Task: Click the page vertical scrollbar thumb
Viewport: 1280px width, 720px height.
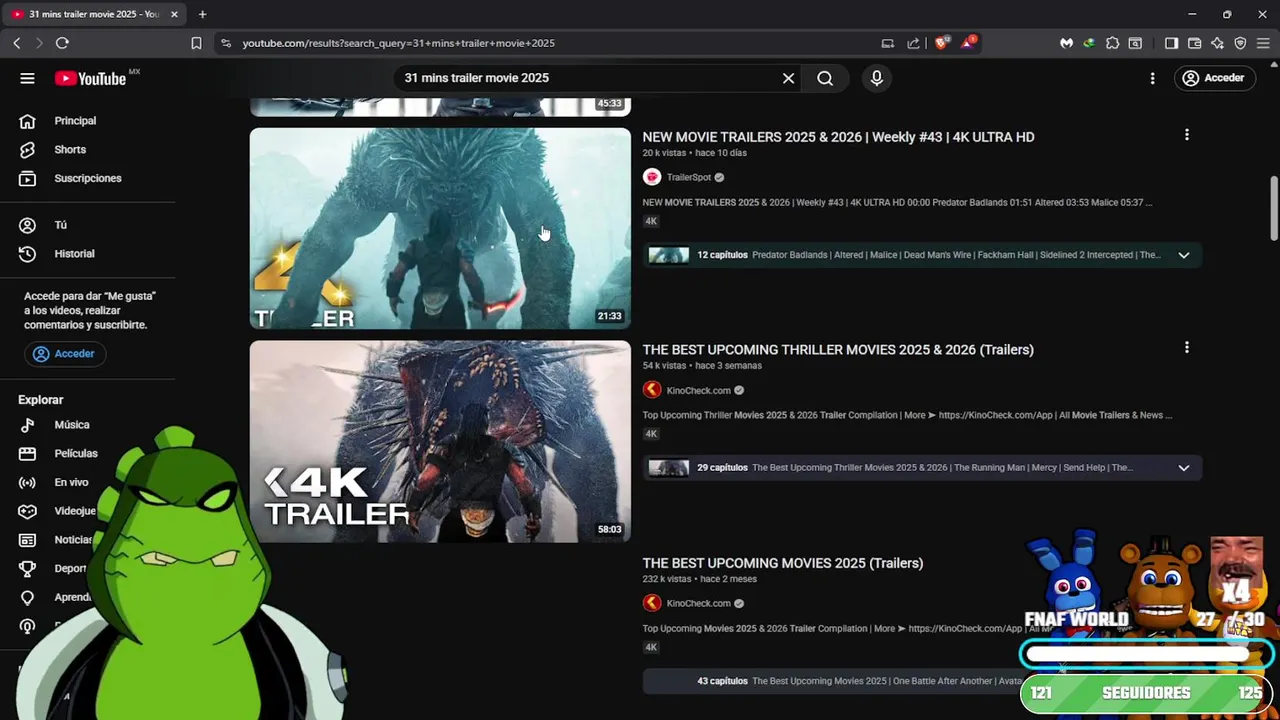Action: coord(1274,208)
